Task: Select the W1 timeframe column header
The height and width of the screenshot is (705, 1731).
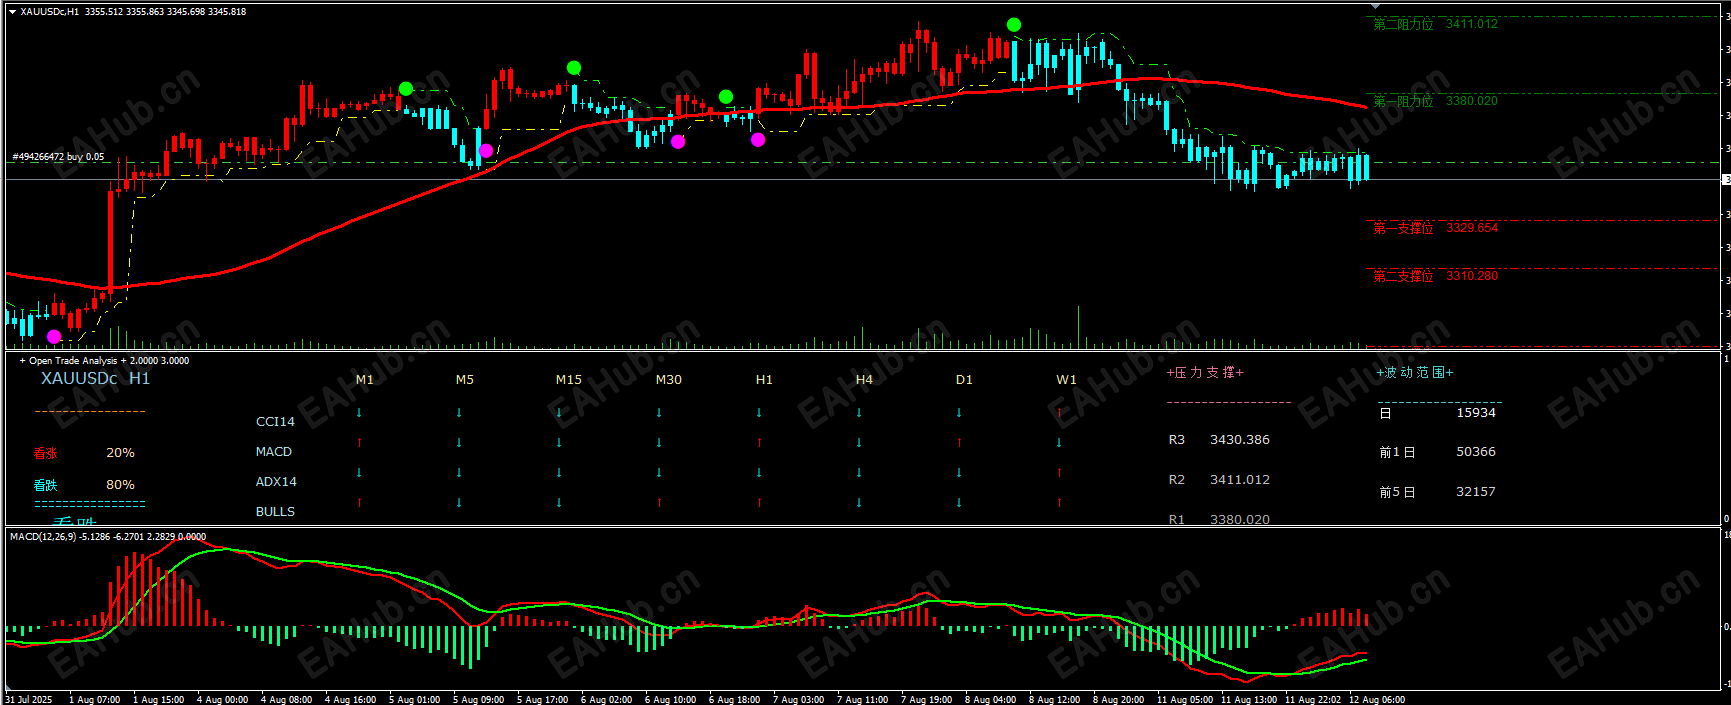Action: pyautogui.click(x=1066, y=380)
